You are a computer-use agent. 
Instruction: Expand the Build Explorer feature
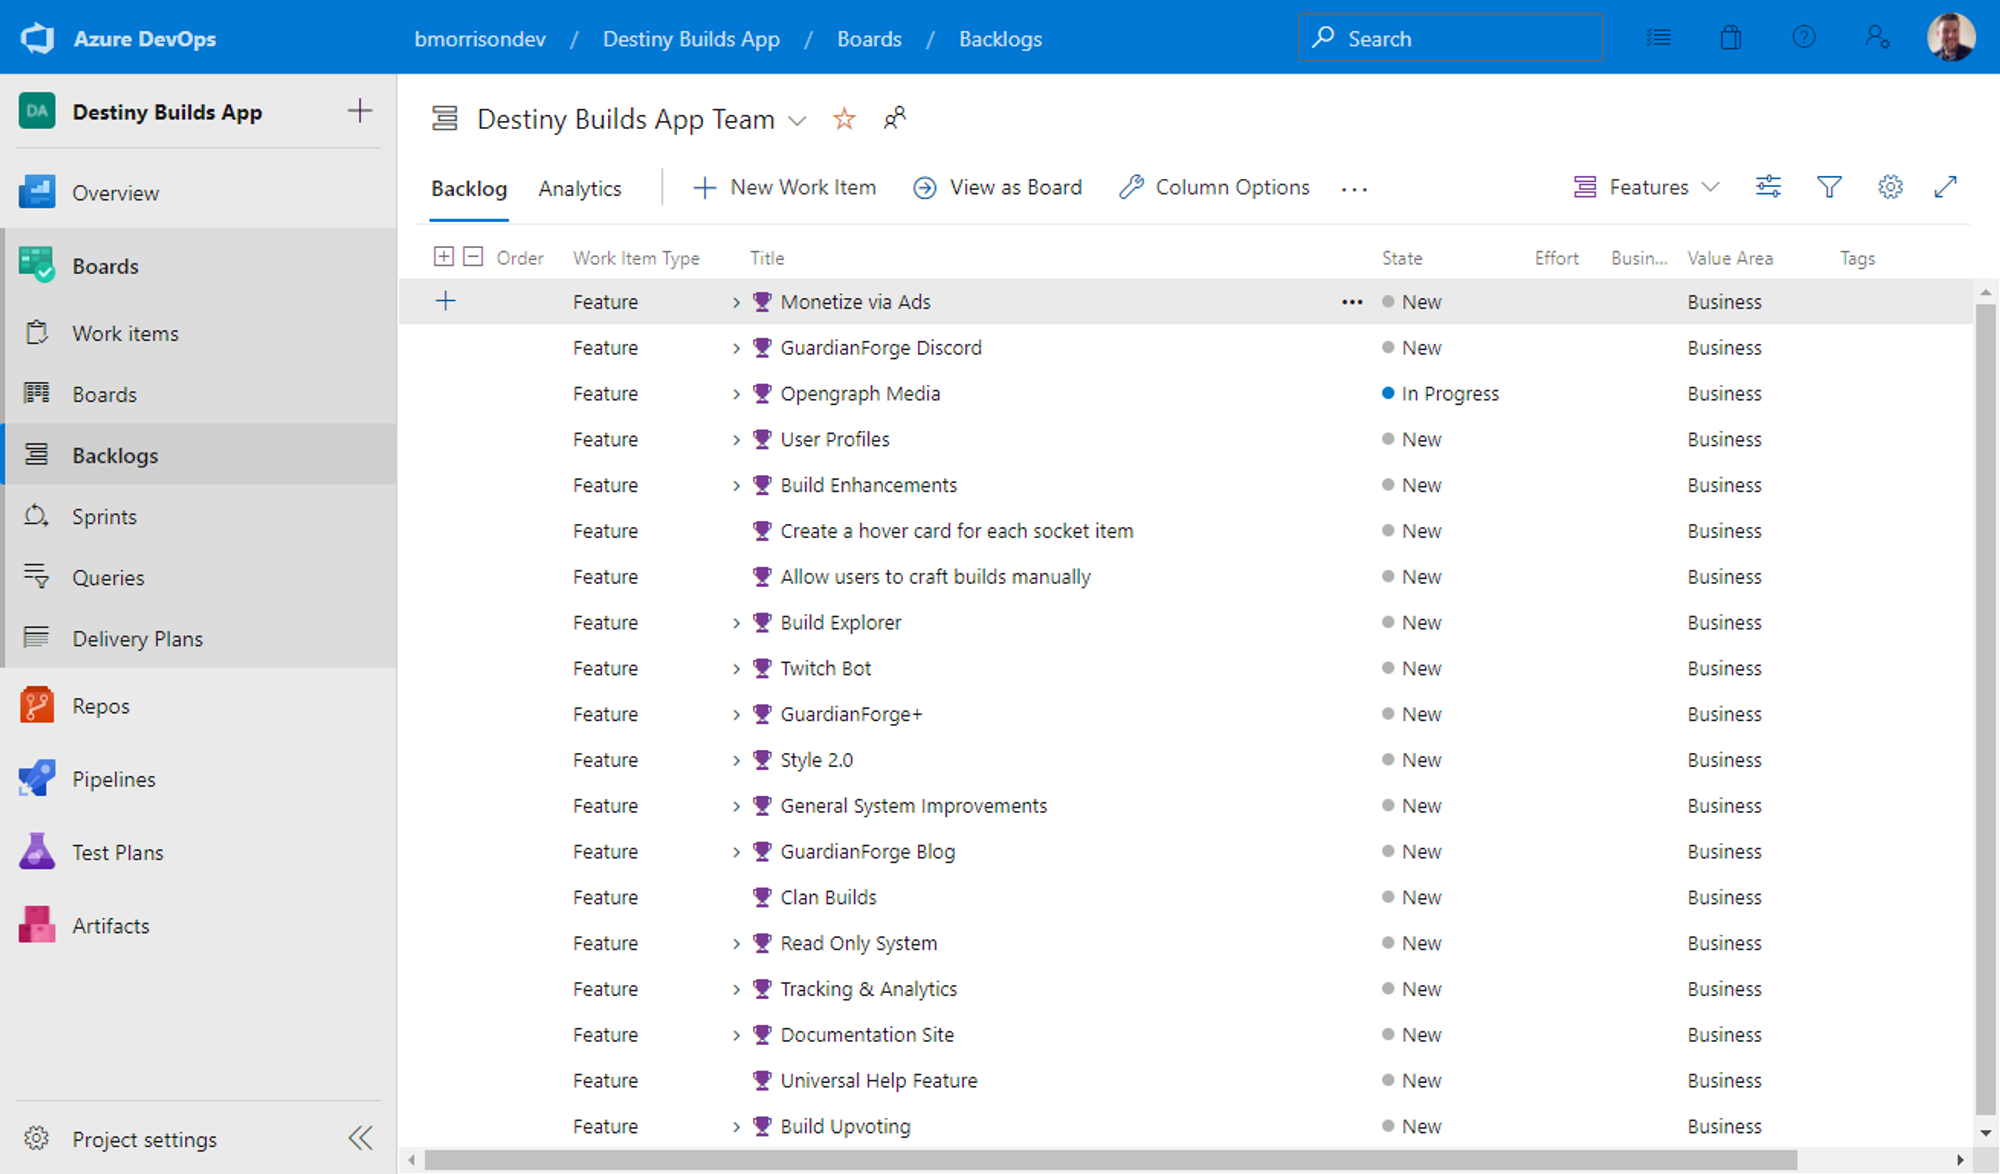[x=736, y=623]
